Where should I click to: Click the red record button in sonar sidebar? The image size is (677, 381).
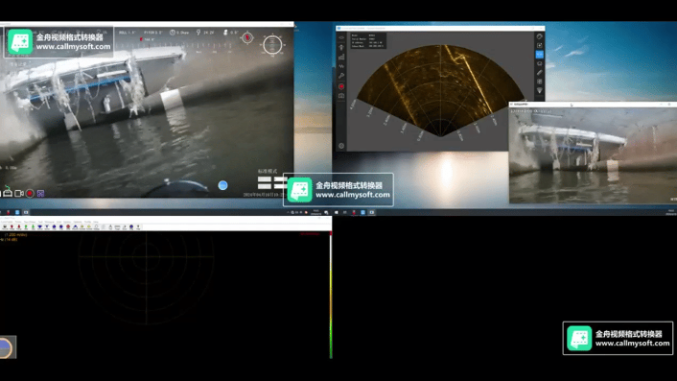[341, 86]
